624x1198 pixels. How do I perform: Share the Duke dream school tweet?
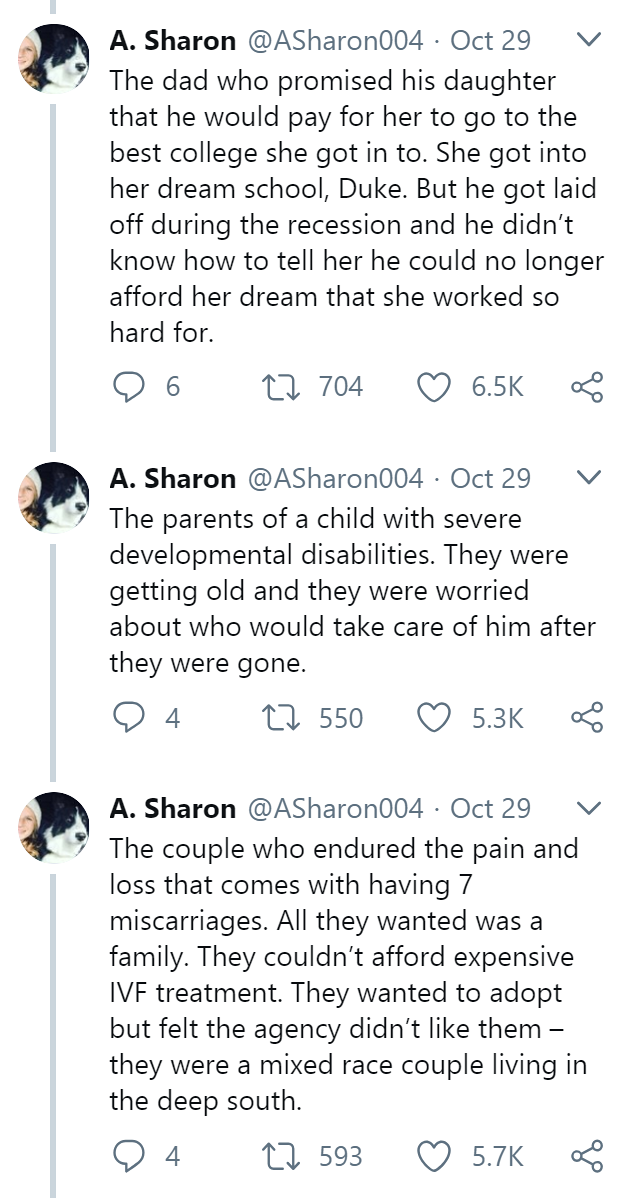point(587,387)
